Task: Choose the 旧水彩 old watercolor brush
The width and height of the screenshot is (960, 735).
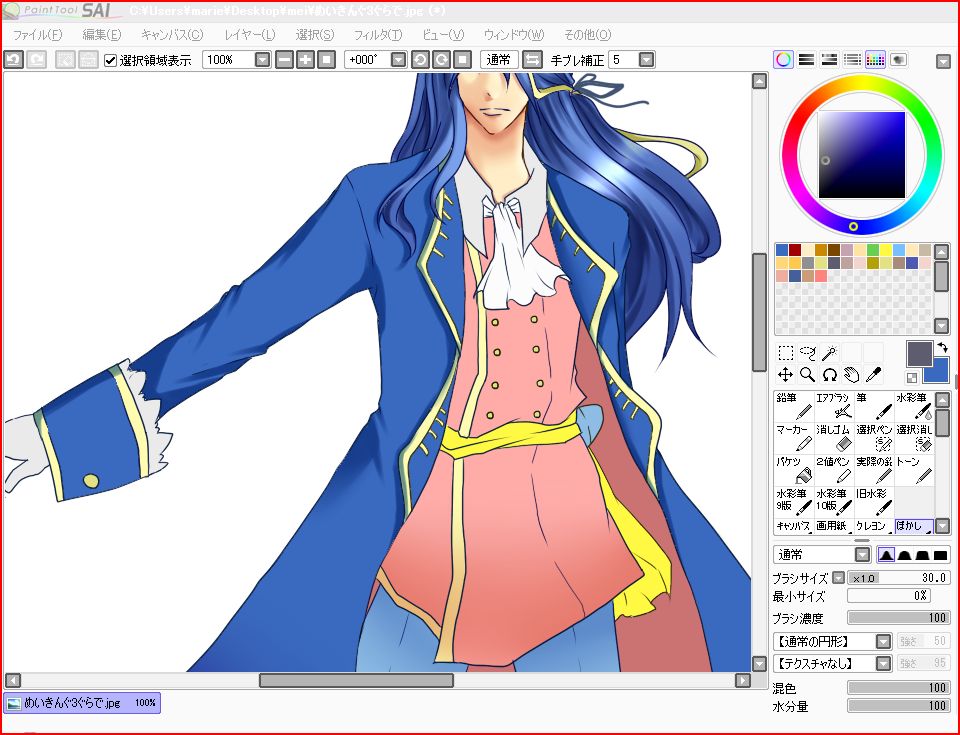Action: point(874,502)
